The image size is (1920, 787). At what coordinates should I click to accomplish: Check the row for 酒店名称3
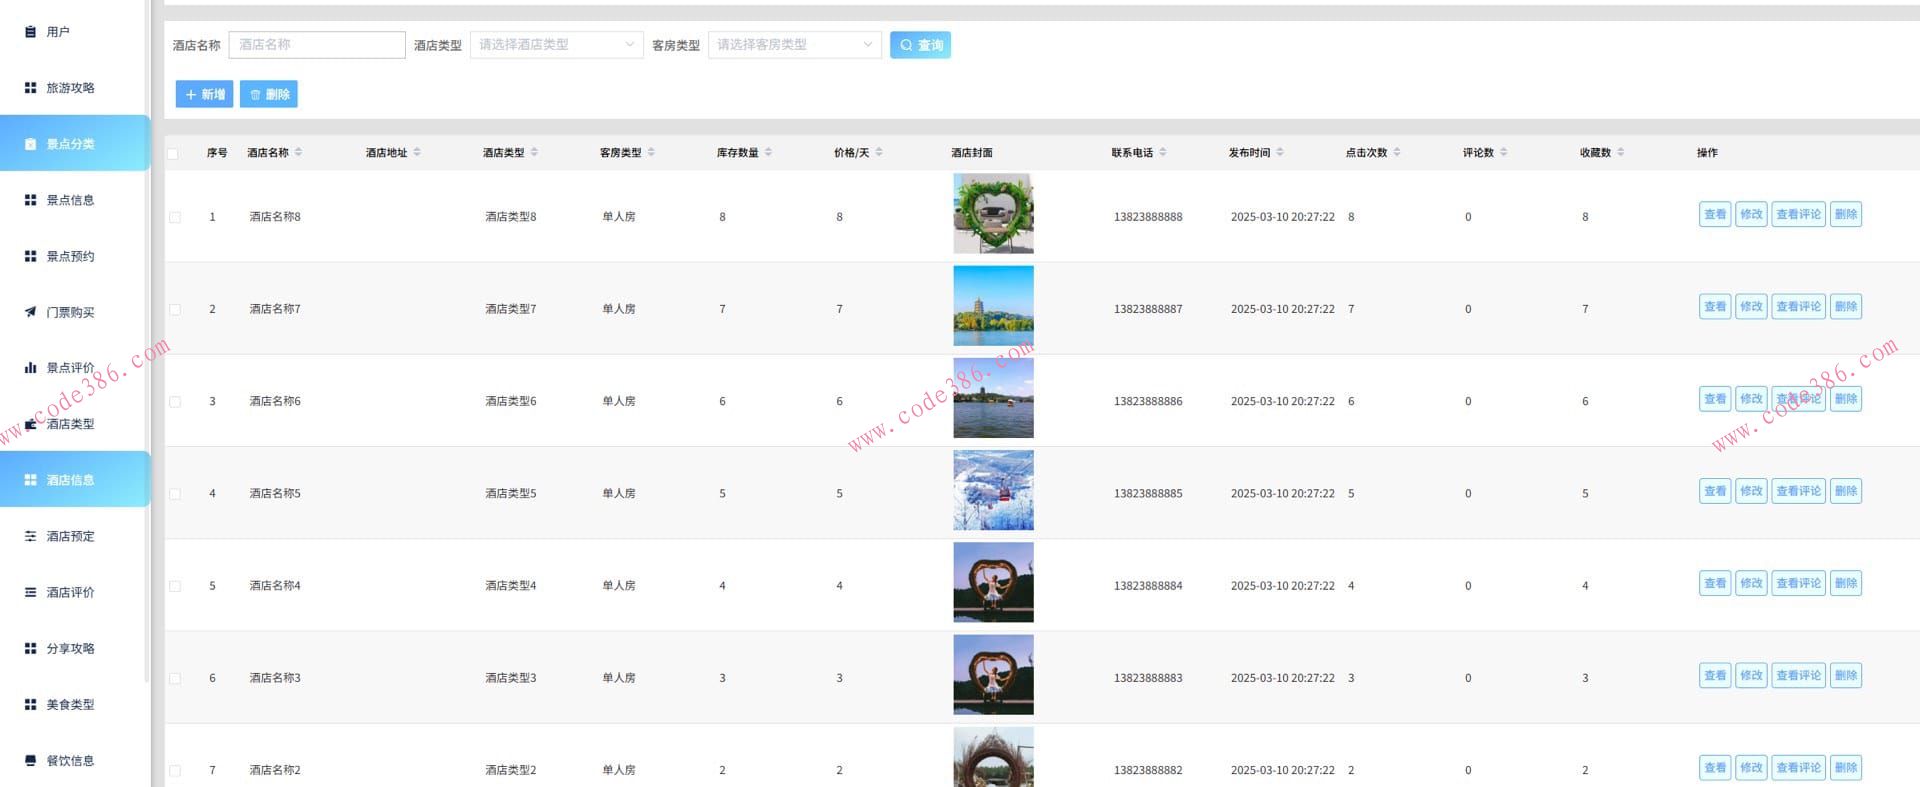pyautogui.click(x=175, y=678)
